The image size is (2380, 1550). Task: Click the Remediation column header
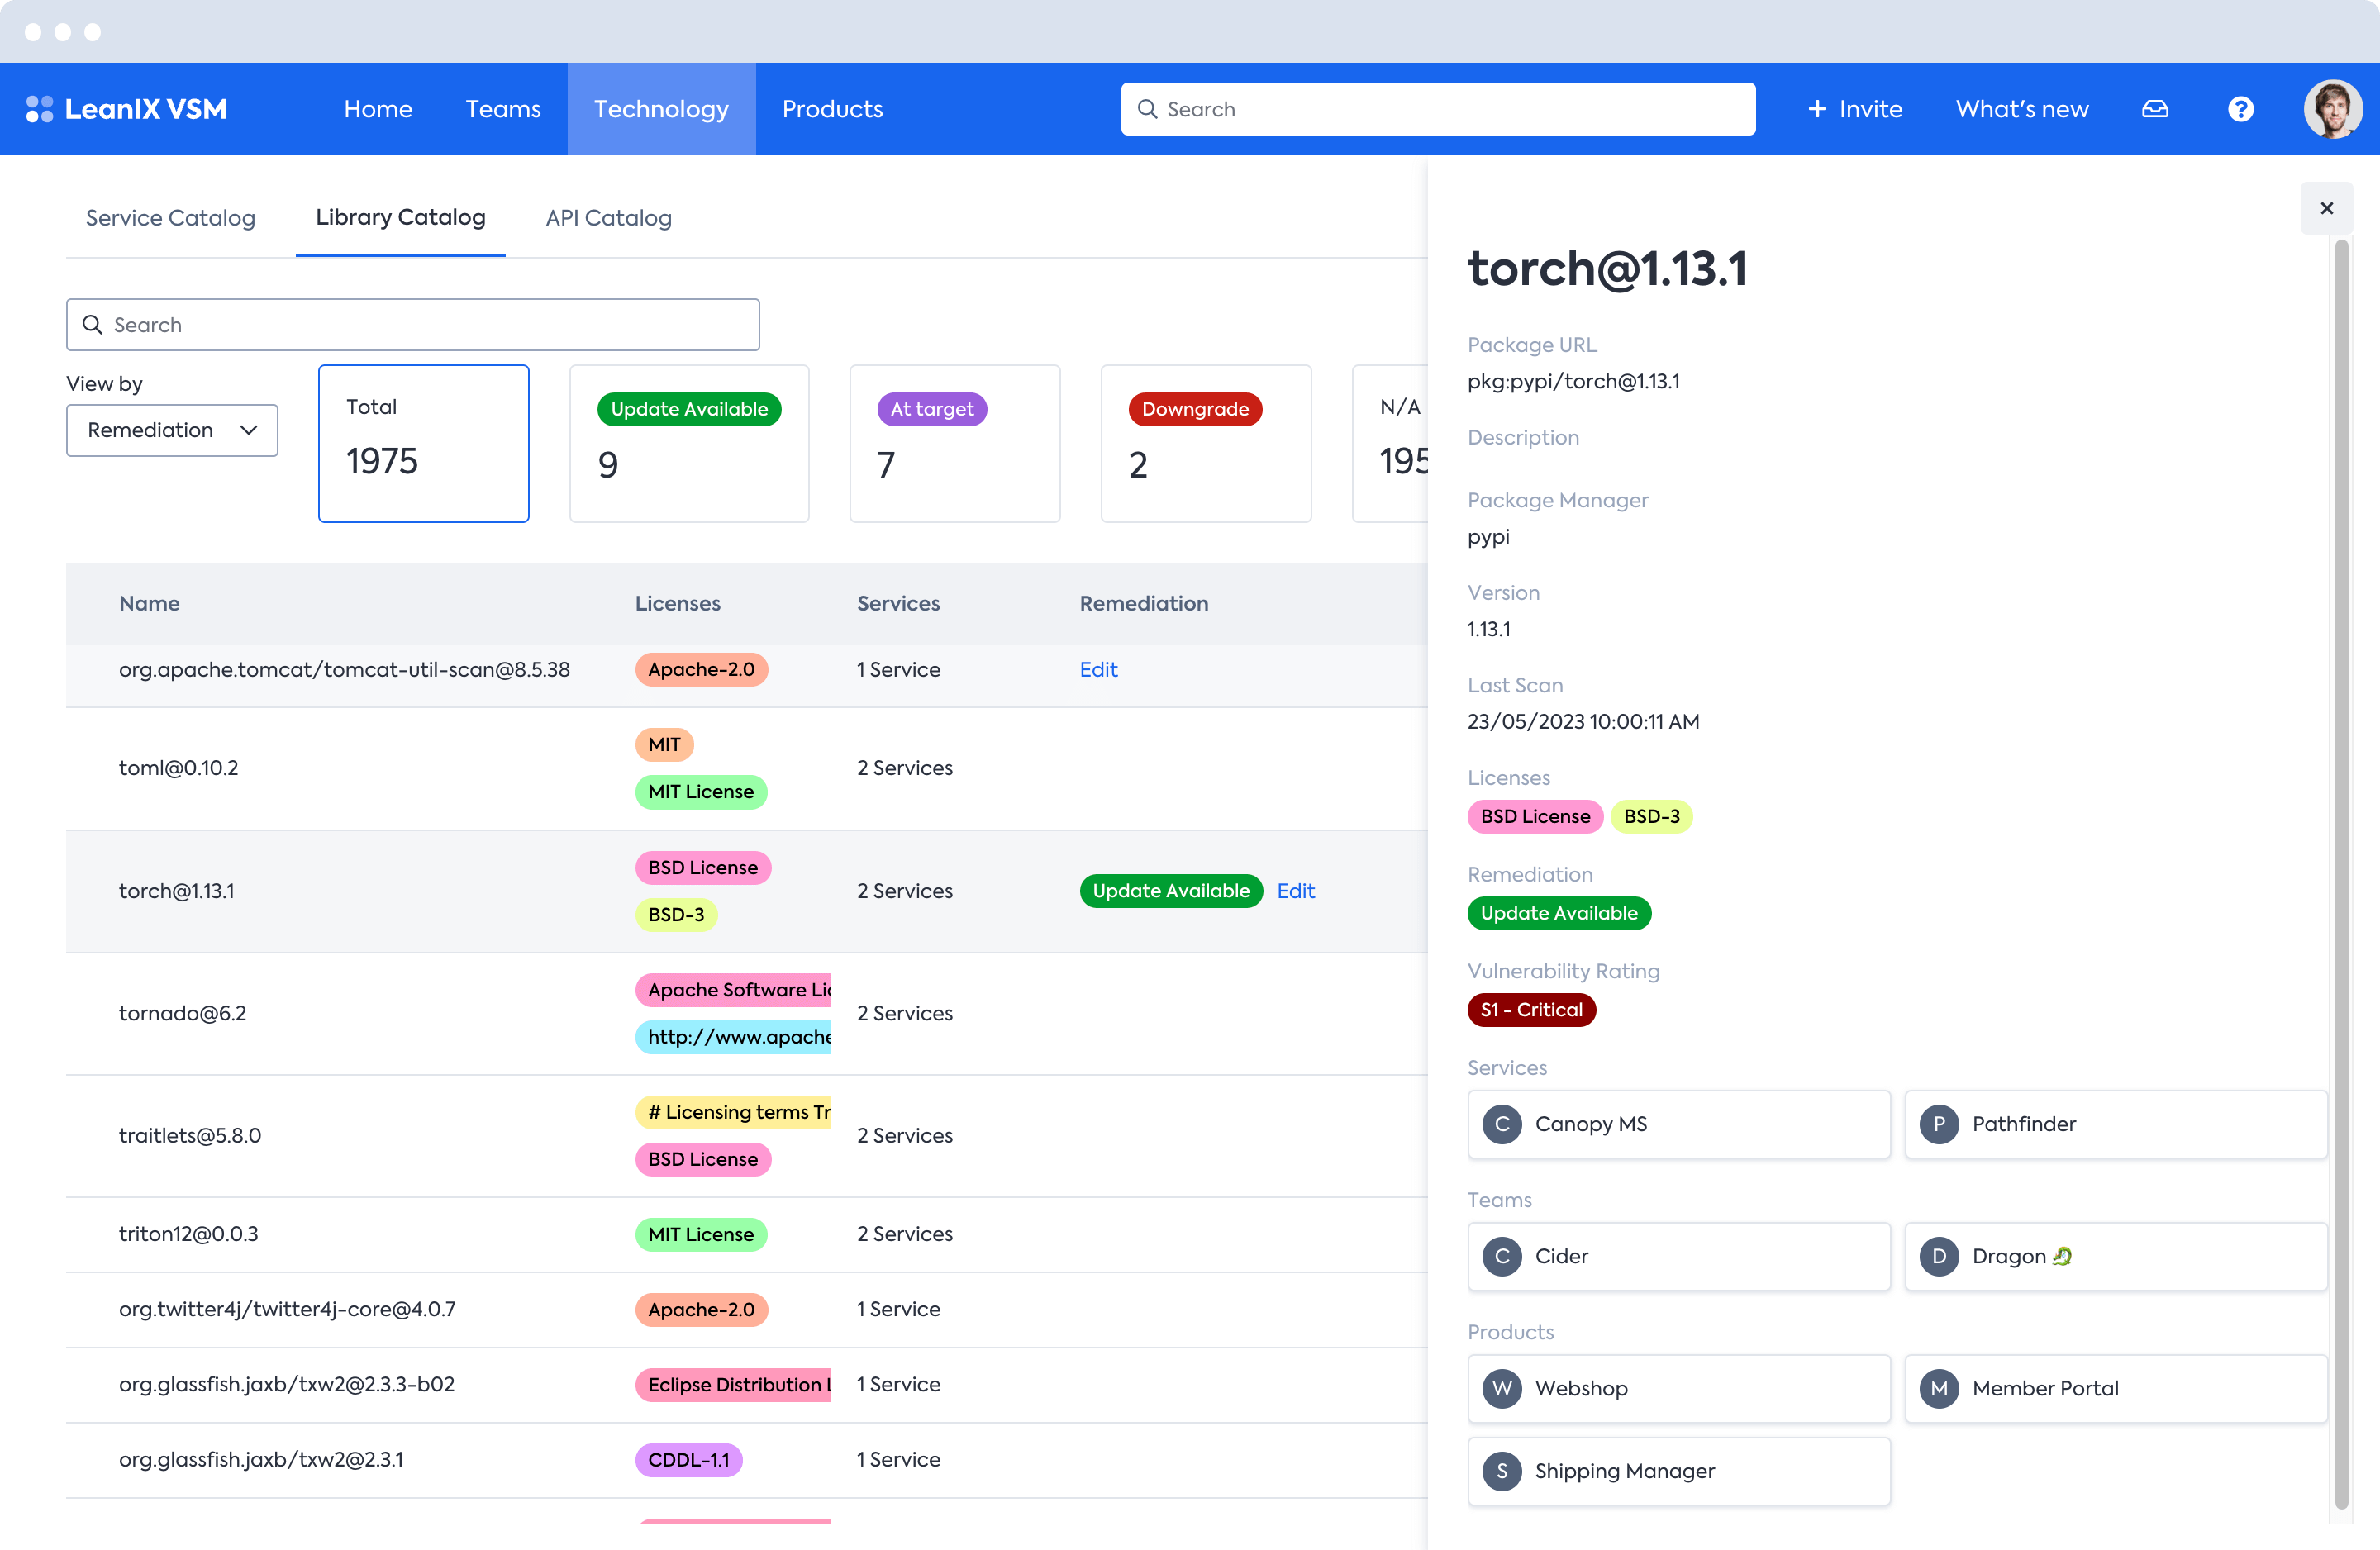[x=1143, y=604]
